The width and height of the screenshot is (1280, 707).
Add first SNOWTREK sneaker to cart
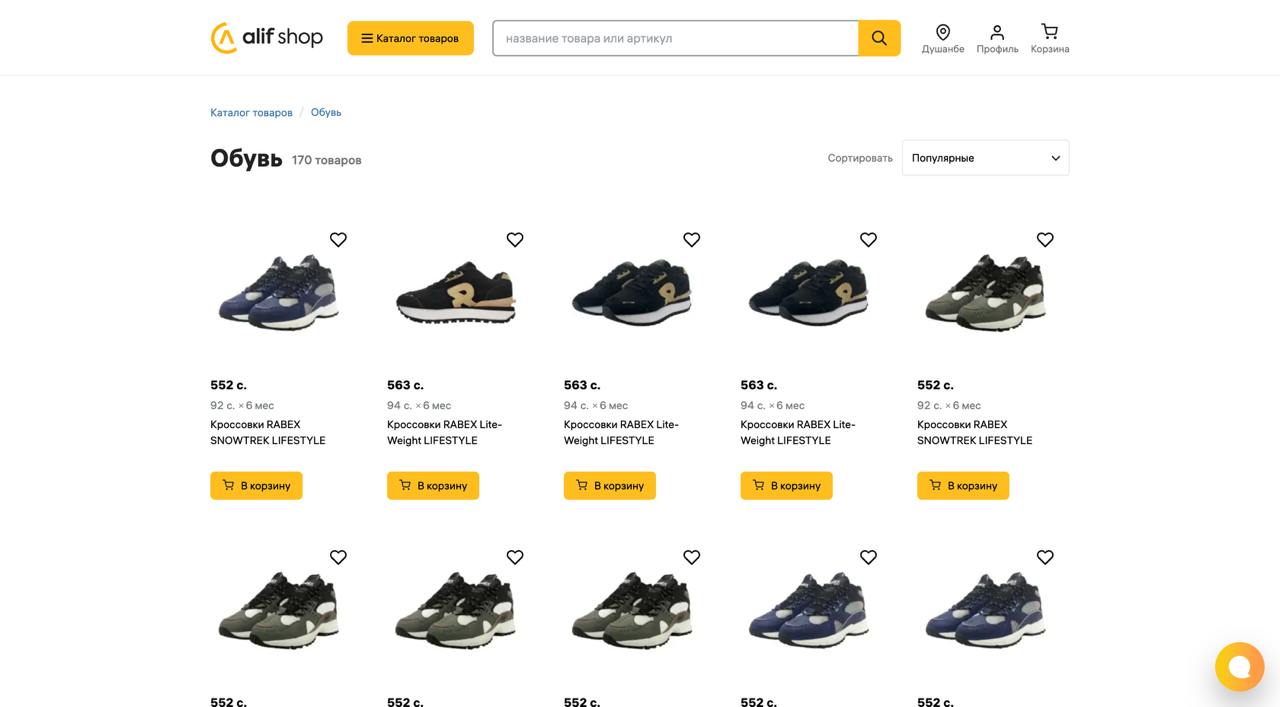click(x=256, y=486)
